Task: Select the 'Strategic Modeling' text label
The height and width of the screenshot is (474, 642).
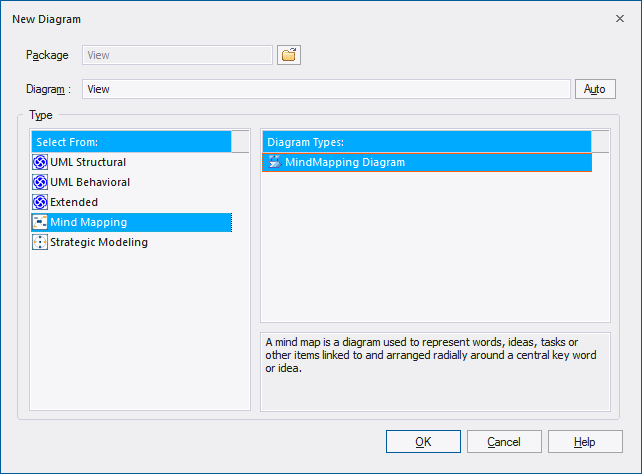Action: tap(99, 242)
